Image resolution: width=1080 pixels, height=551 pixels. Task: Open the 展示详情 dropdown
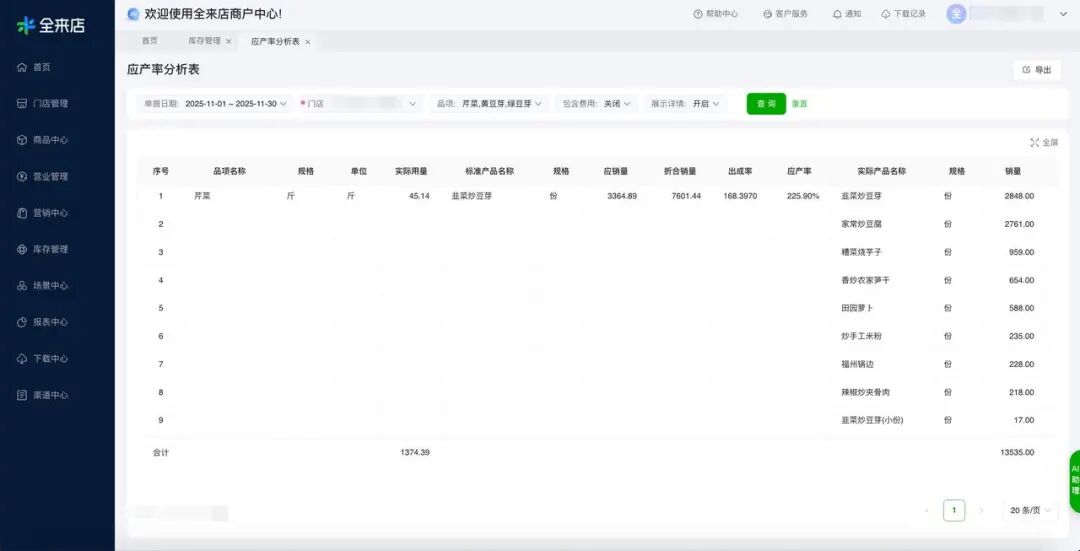[685, 103]
